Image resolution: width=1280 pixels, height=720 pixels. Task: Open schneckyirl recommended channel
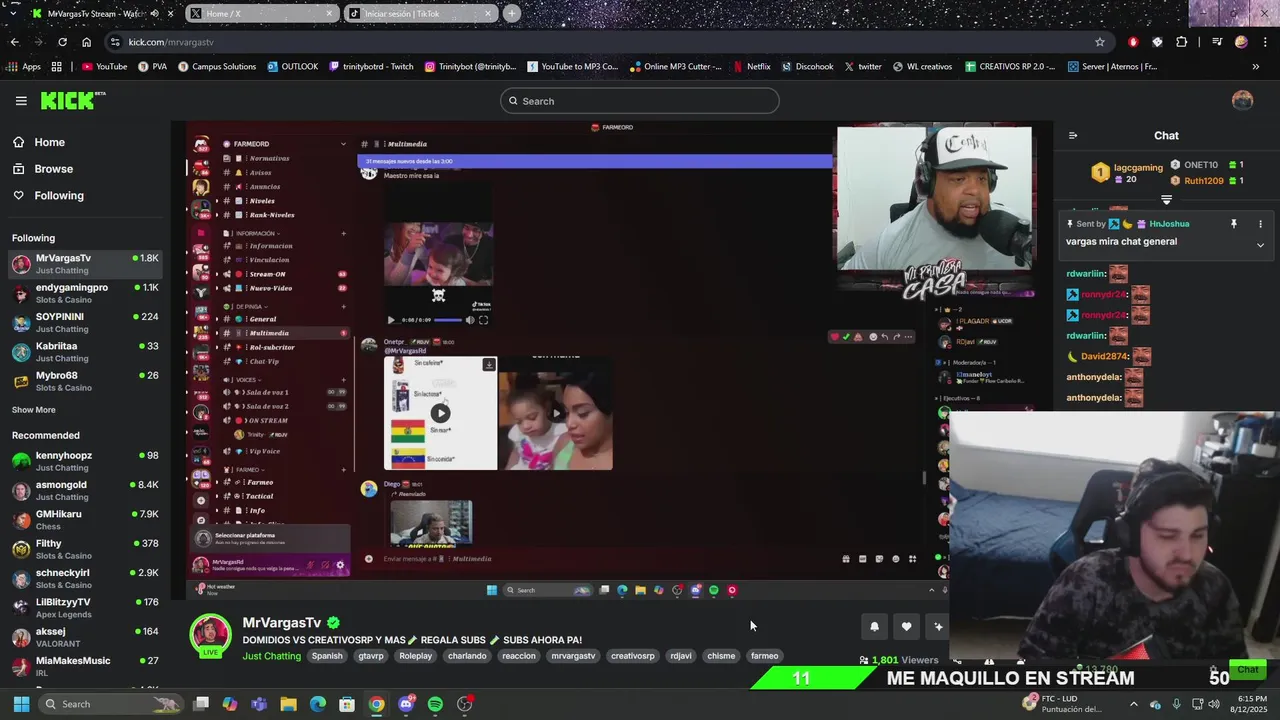click(85, 578)
